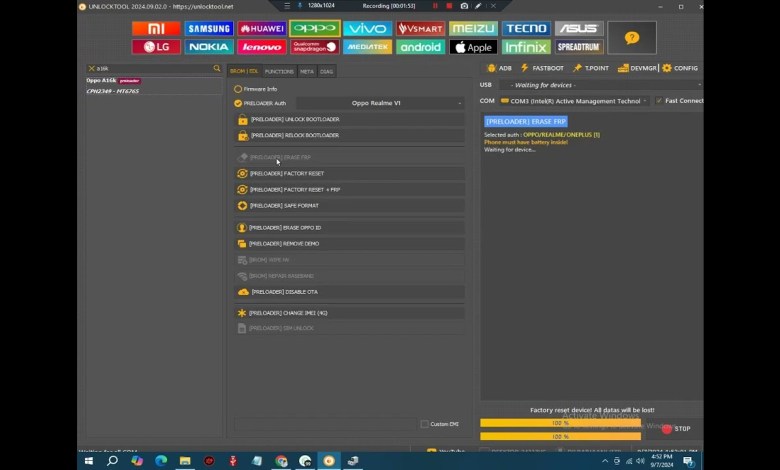Click [PRELOADER] UNLOCK BOOTLOADER
The height and width of the screenshot is (470, 780).
pyautogui.click(x=350, y=119)
